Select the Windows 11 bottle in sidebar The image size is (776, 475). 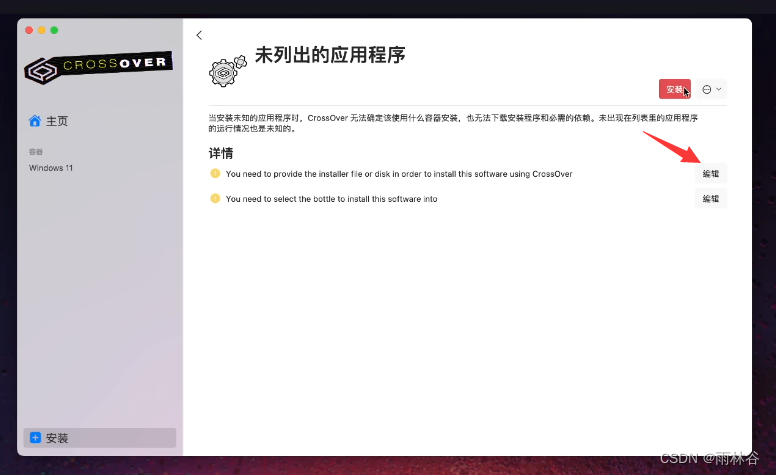[x=51, y=168]
